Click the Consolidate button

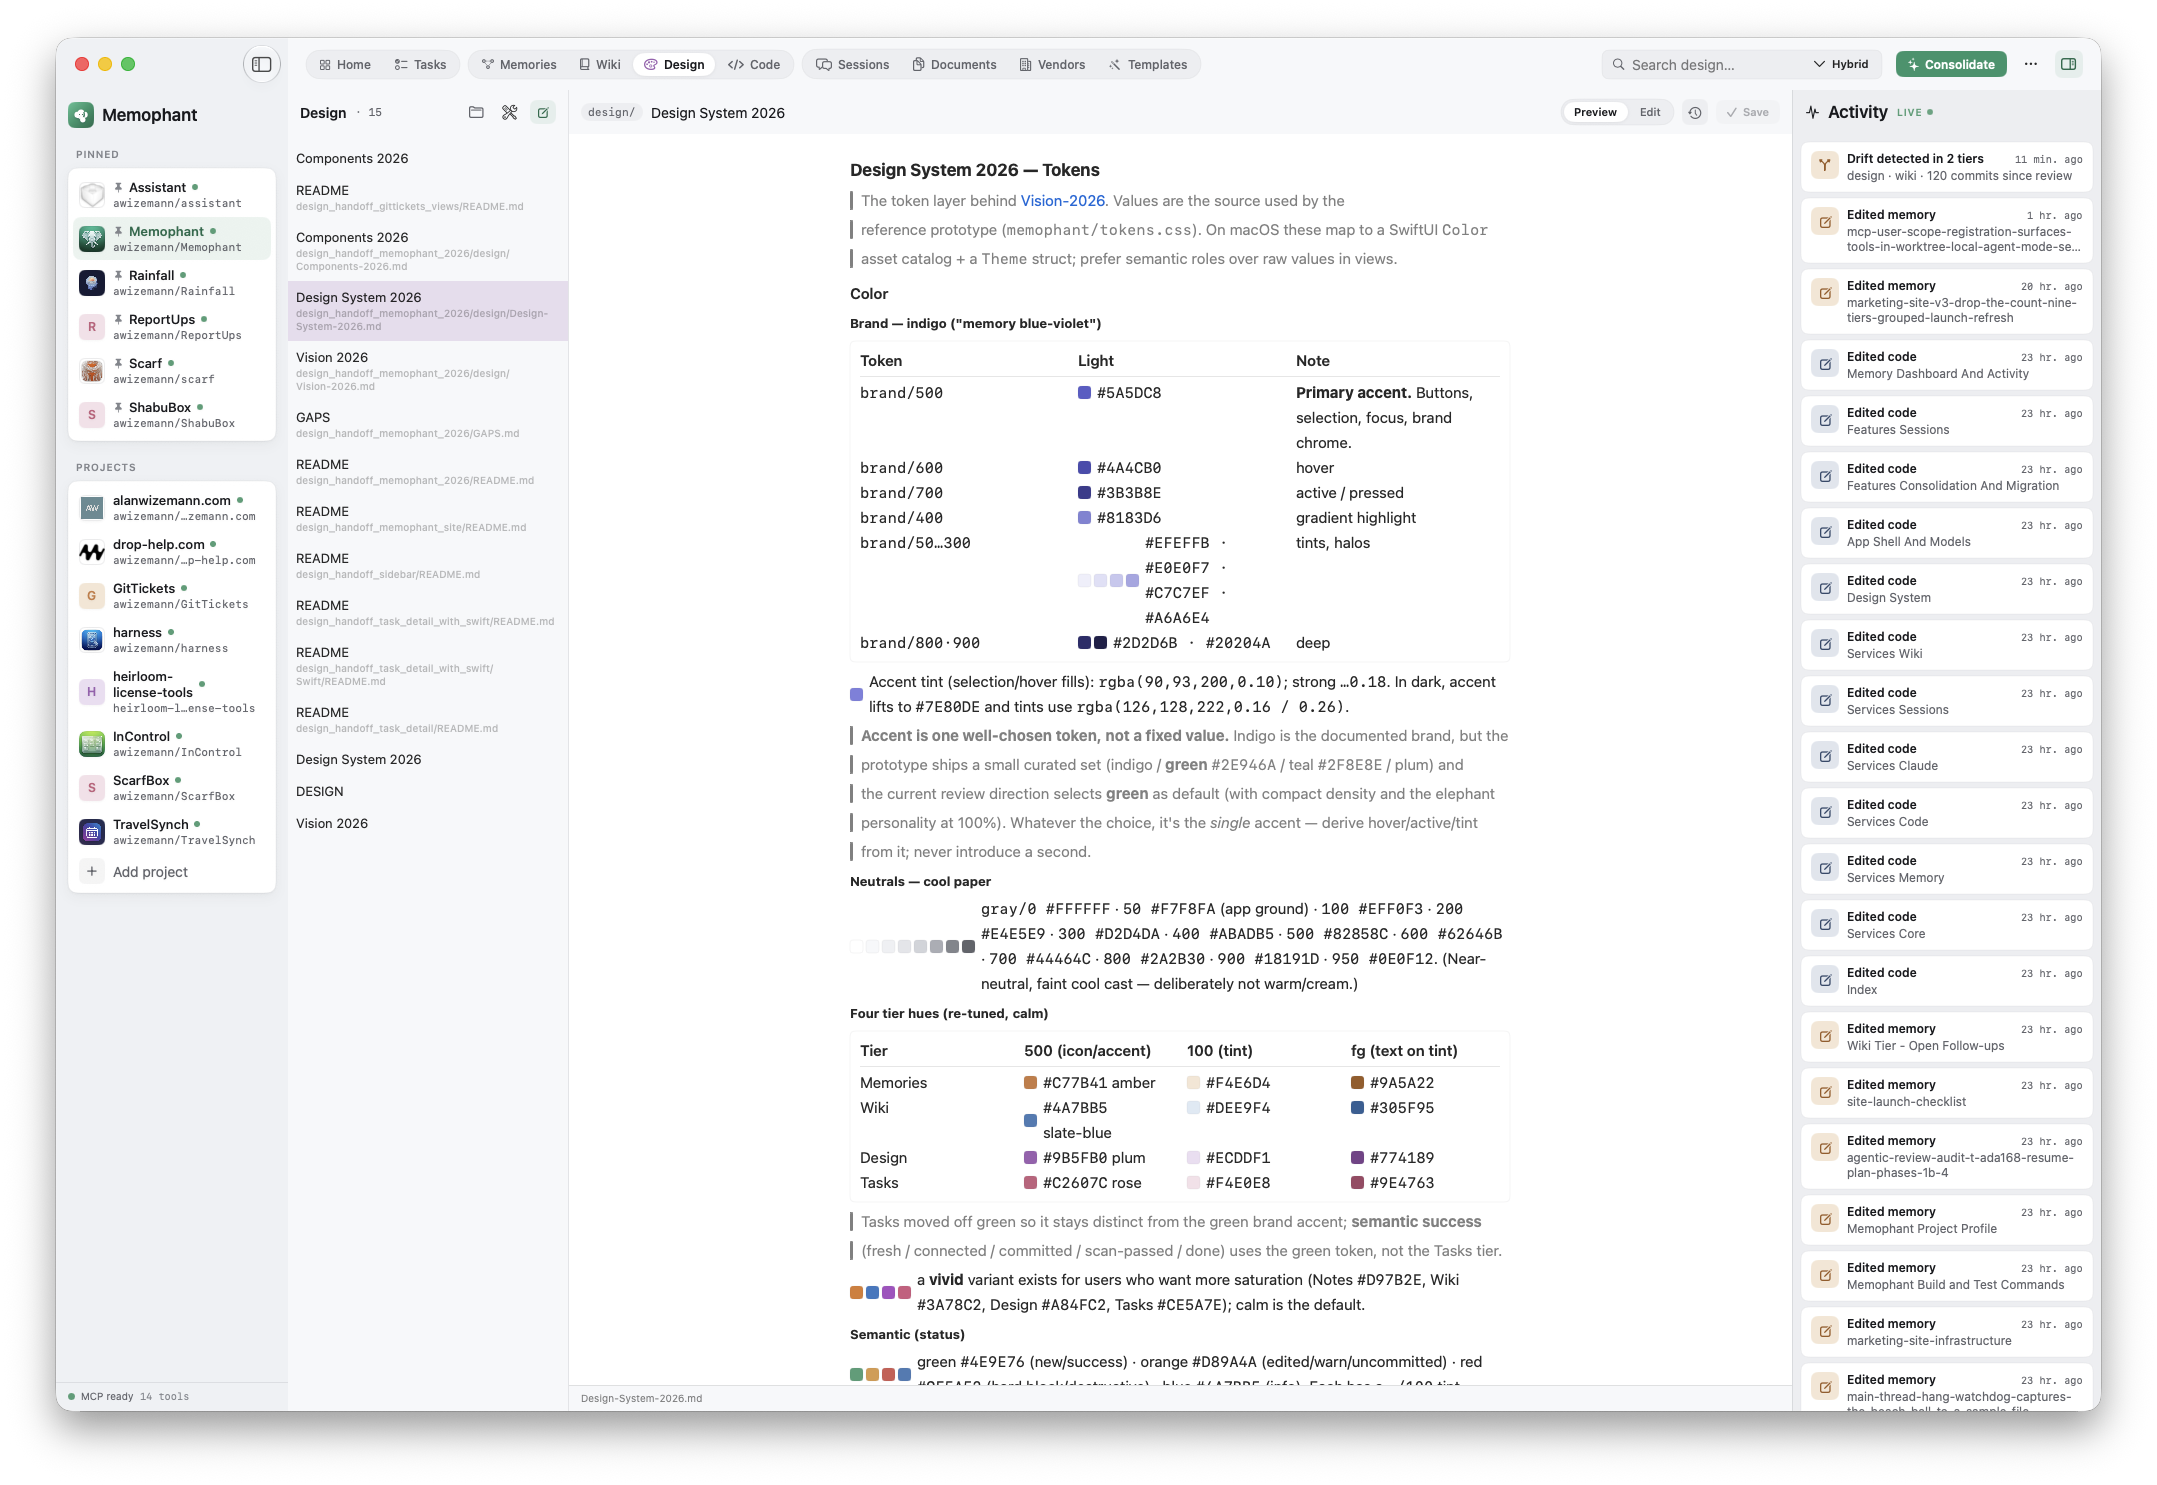point(1951,65)
